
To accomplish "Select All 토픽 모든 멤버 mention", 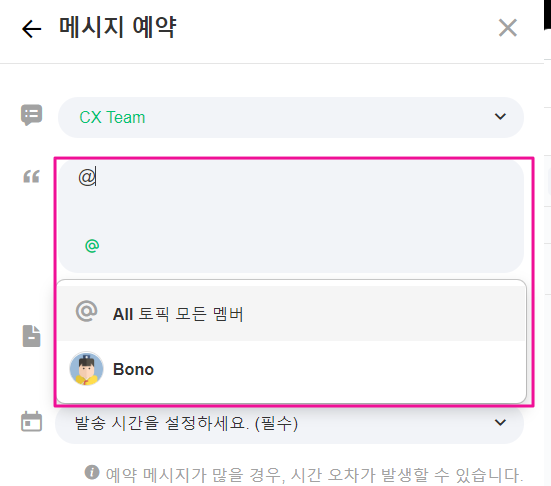I will coord(291,313).
